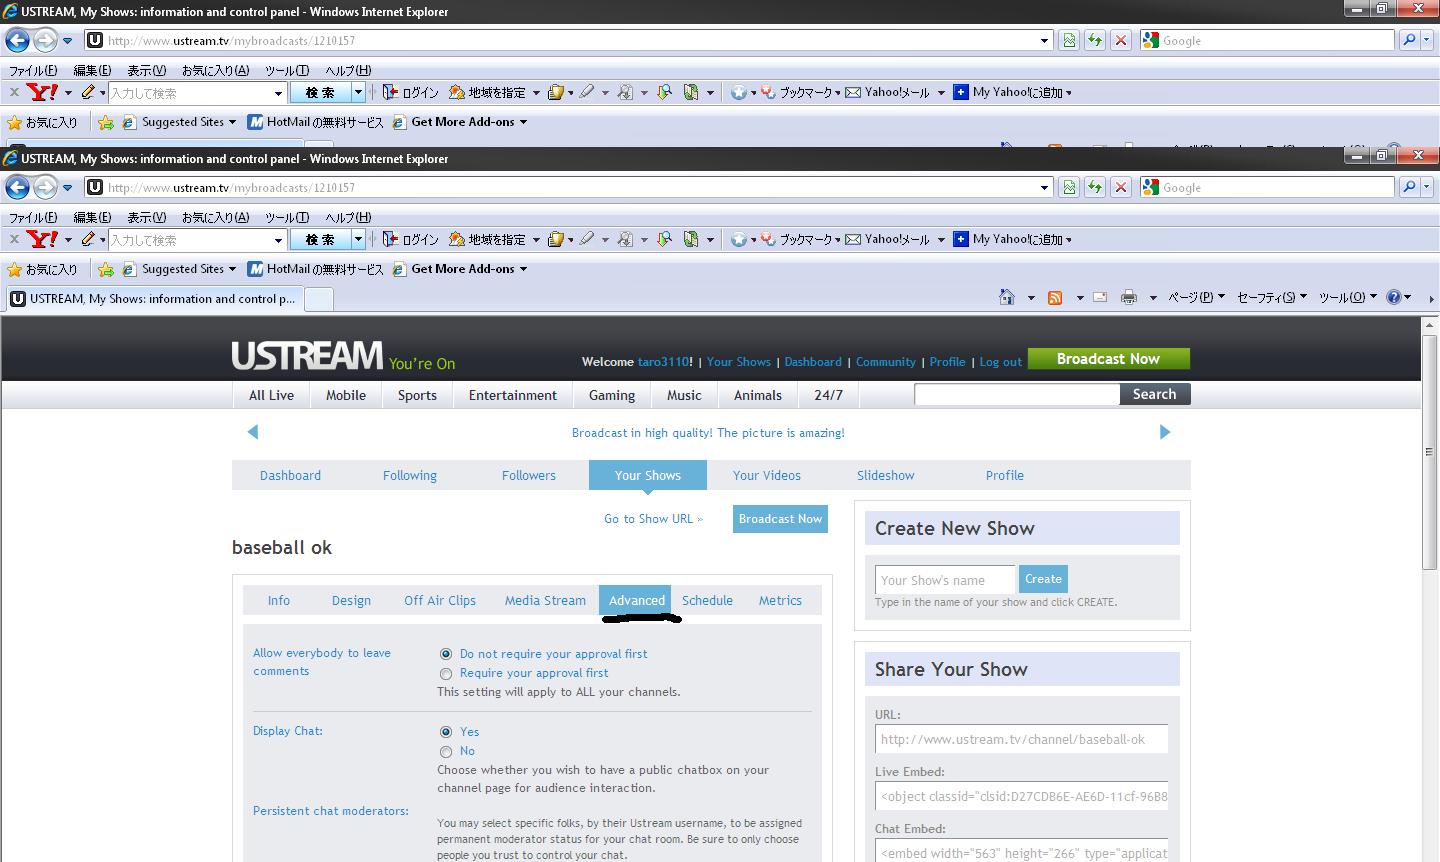
Task: Expand Get More Add-ons dropdown, front window
Action: click(522, 269)
